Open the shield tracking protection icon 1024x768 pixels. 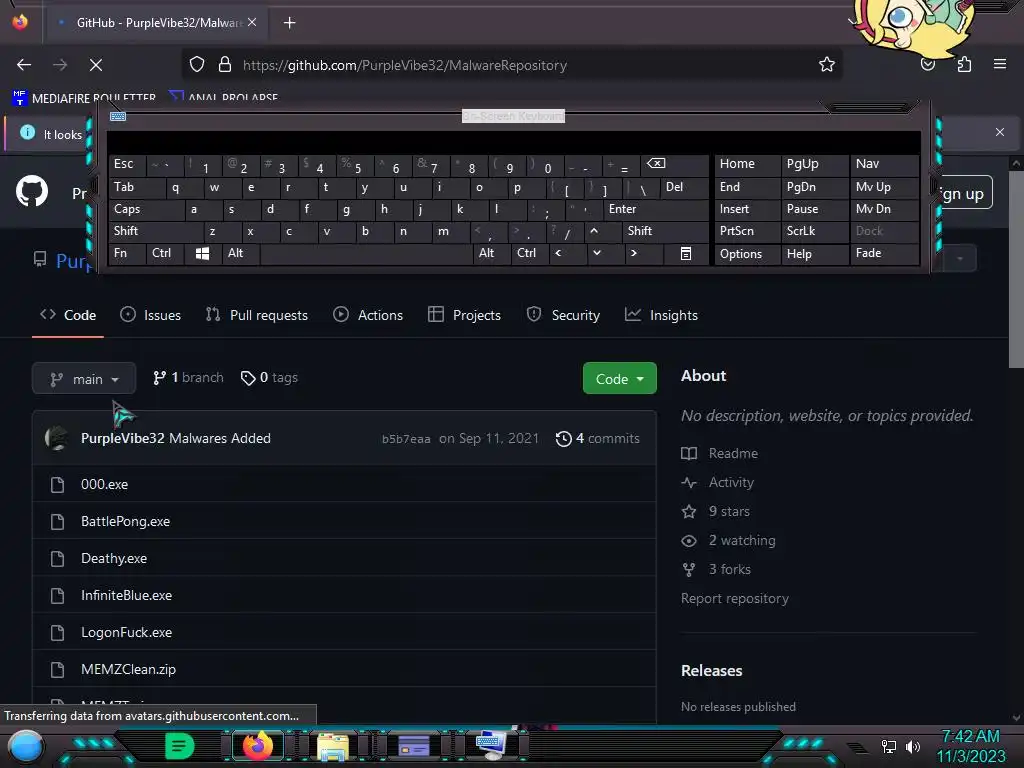point(197,65)
